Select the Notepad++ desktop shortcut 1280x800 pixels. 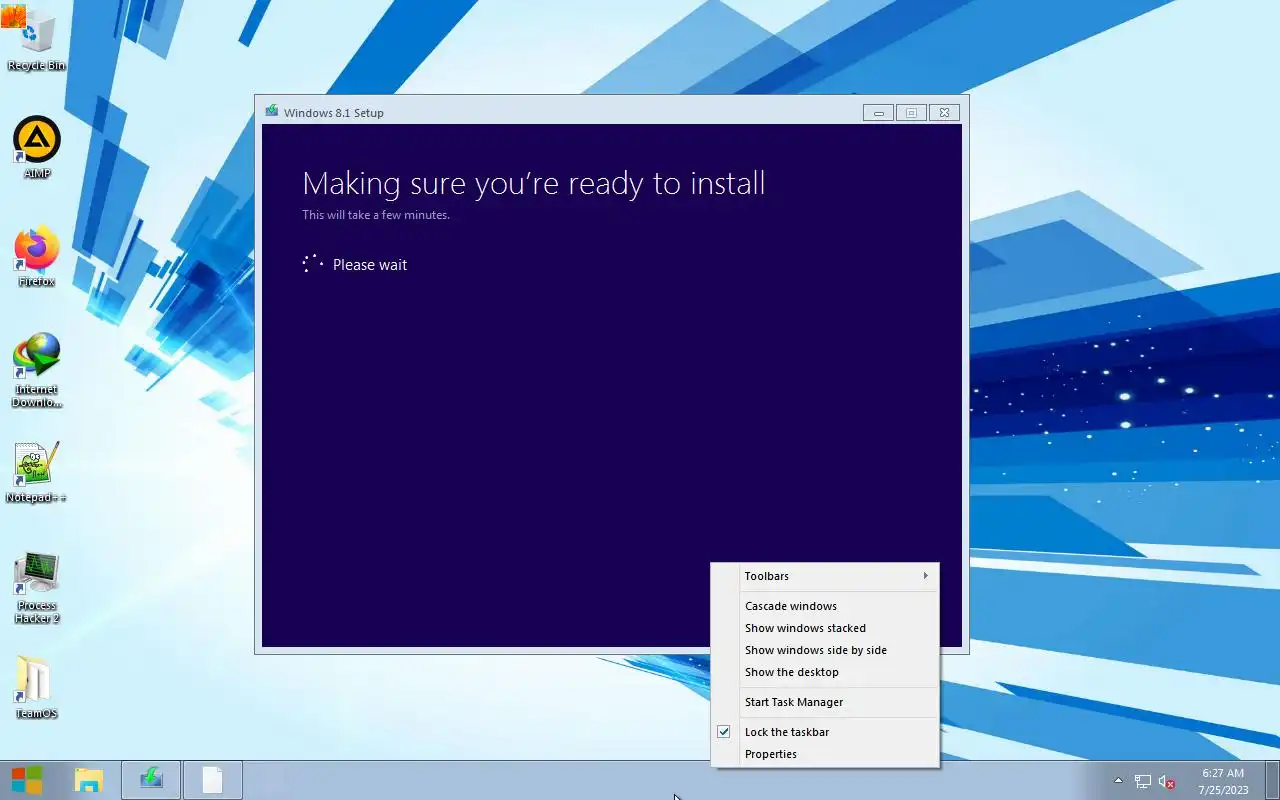point(37,473)
